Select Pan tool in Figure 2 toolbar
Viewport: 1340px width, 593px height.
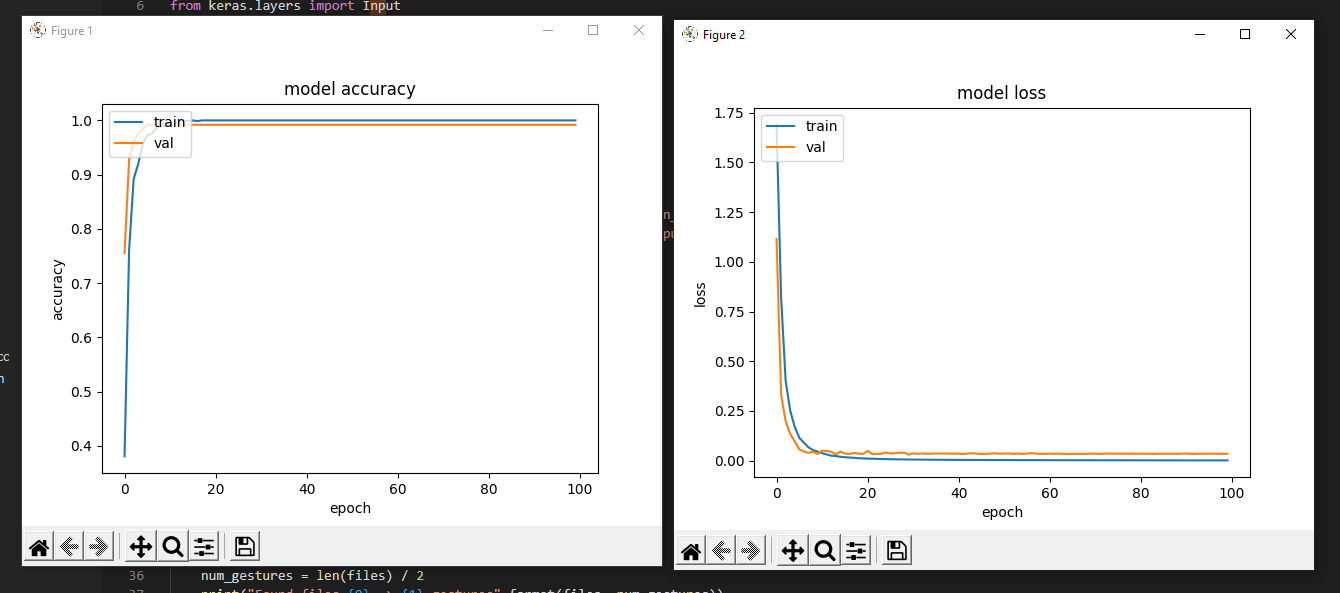(793, 551)
